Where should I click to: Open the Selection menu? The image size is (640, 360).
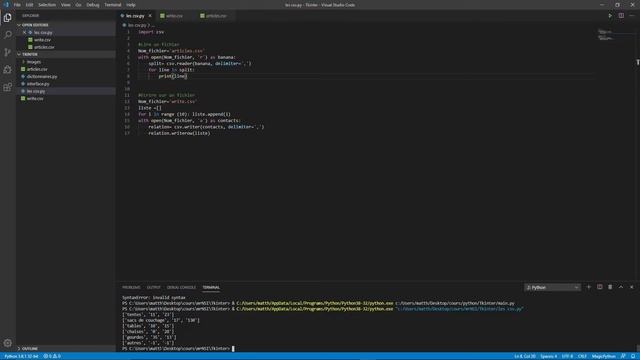click(47, 5)
